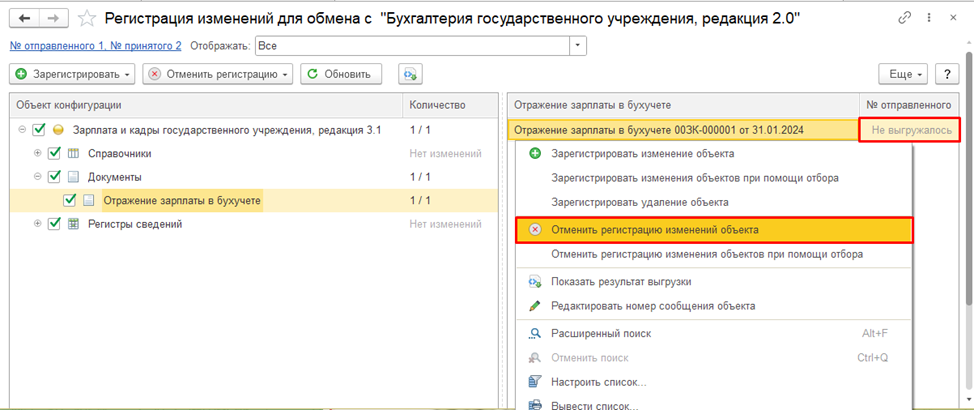Uncheck the Отражение зарплаты в бухучете tree checkbox
974x410 pixels.
[x=70, y=201]
